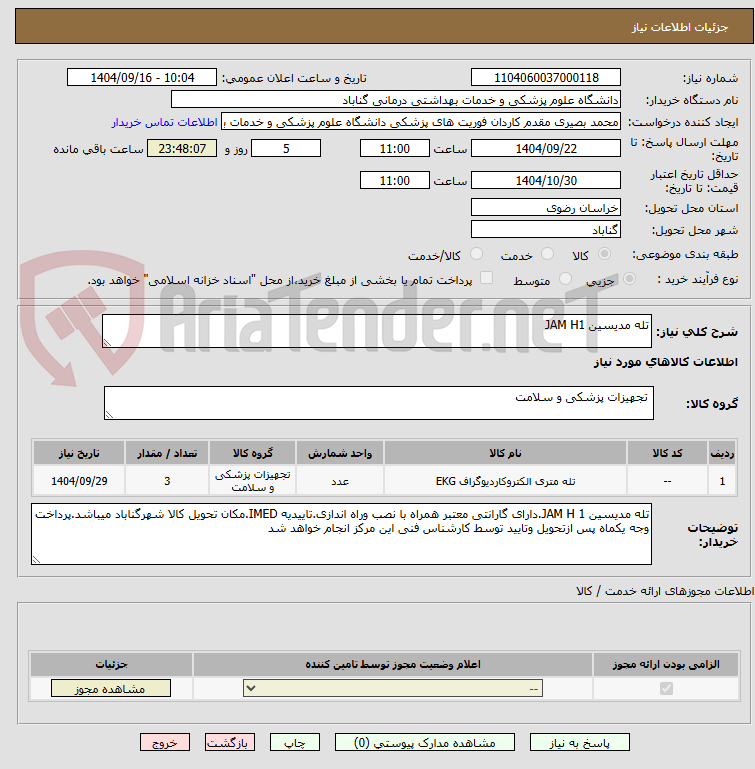Select the 'کالا/خدمت' radio button
This screenshot has width=755, height=769.
pos(476,254)
